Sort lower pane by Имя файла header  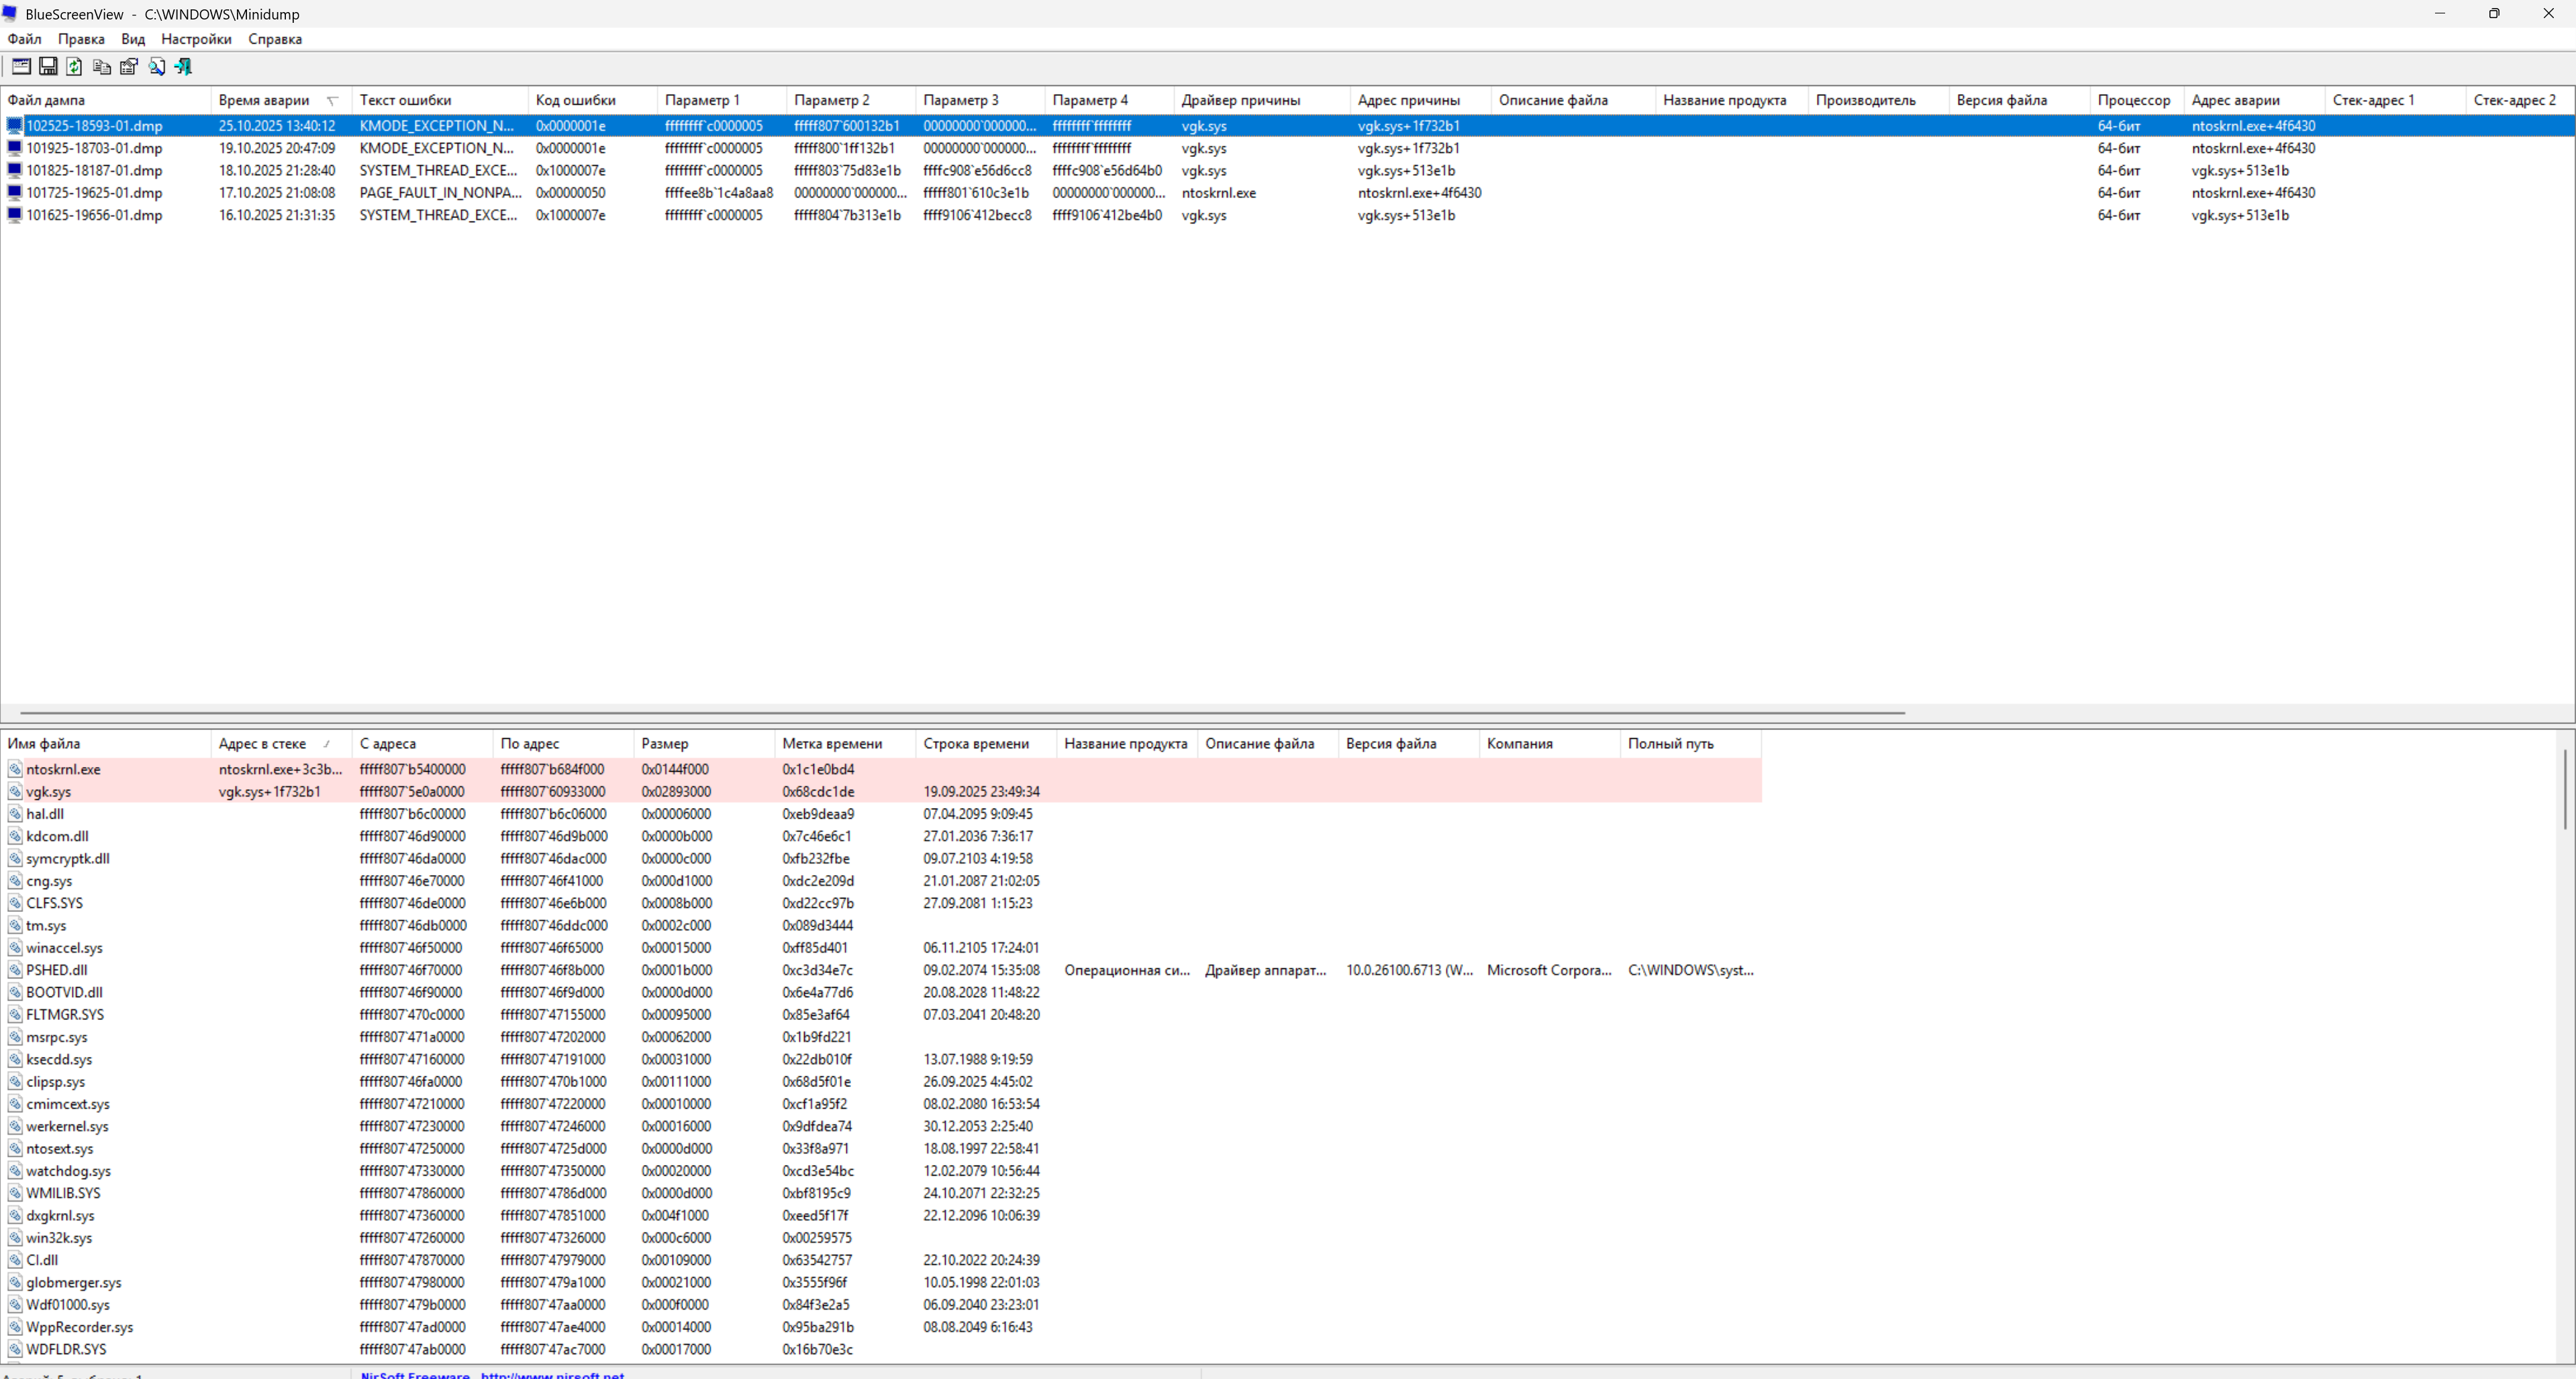pos(106,744)
